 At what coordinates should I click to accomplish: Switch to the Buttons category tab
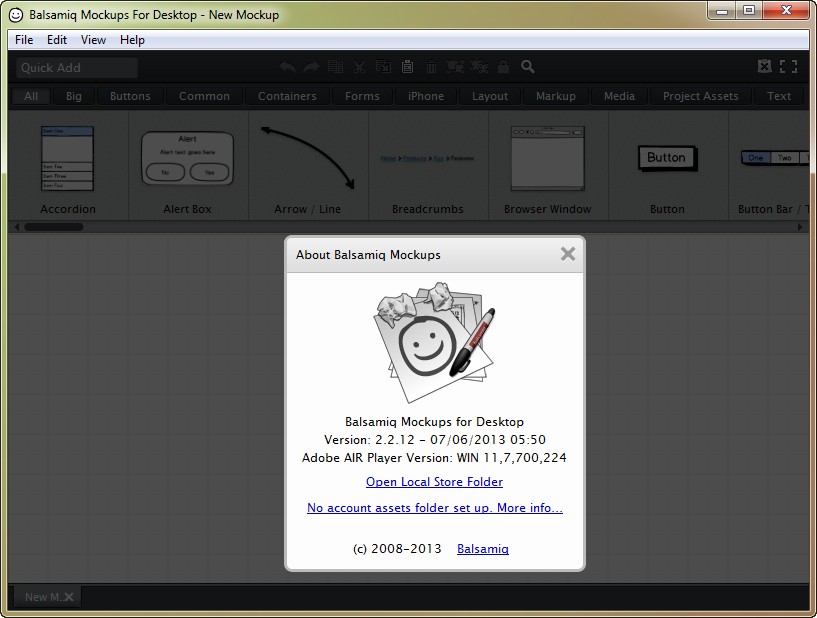tap(130, 96)
